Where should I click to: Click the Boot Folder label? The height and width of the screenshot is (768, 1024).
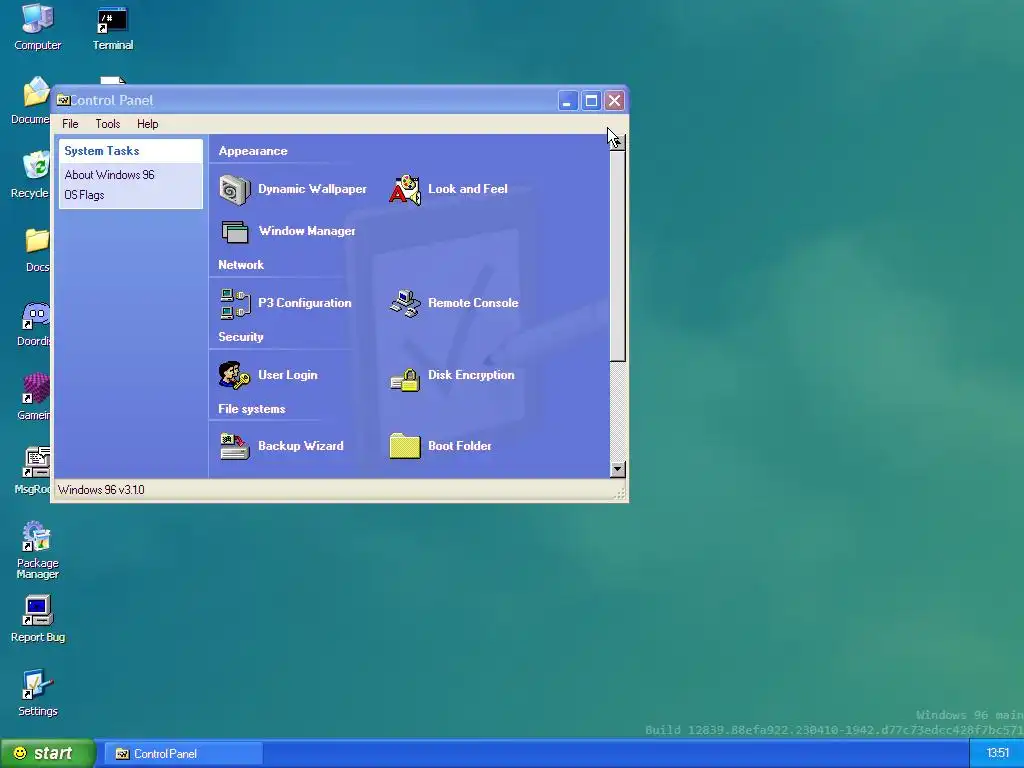pos(460,446)
